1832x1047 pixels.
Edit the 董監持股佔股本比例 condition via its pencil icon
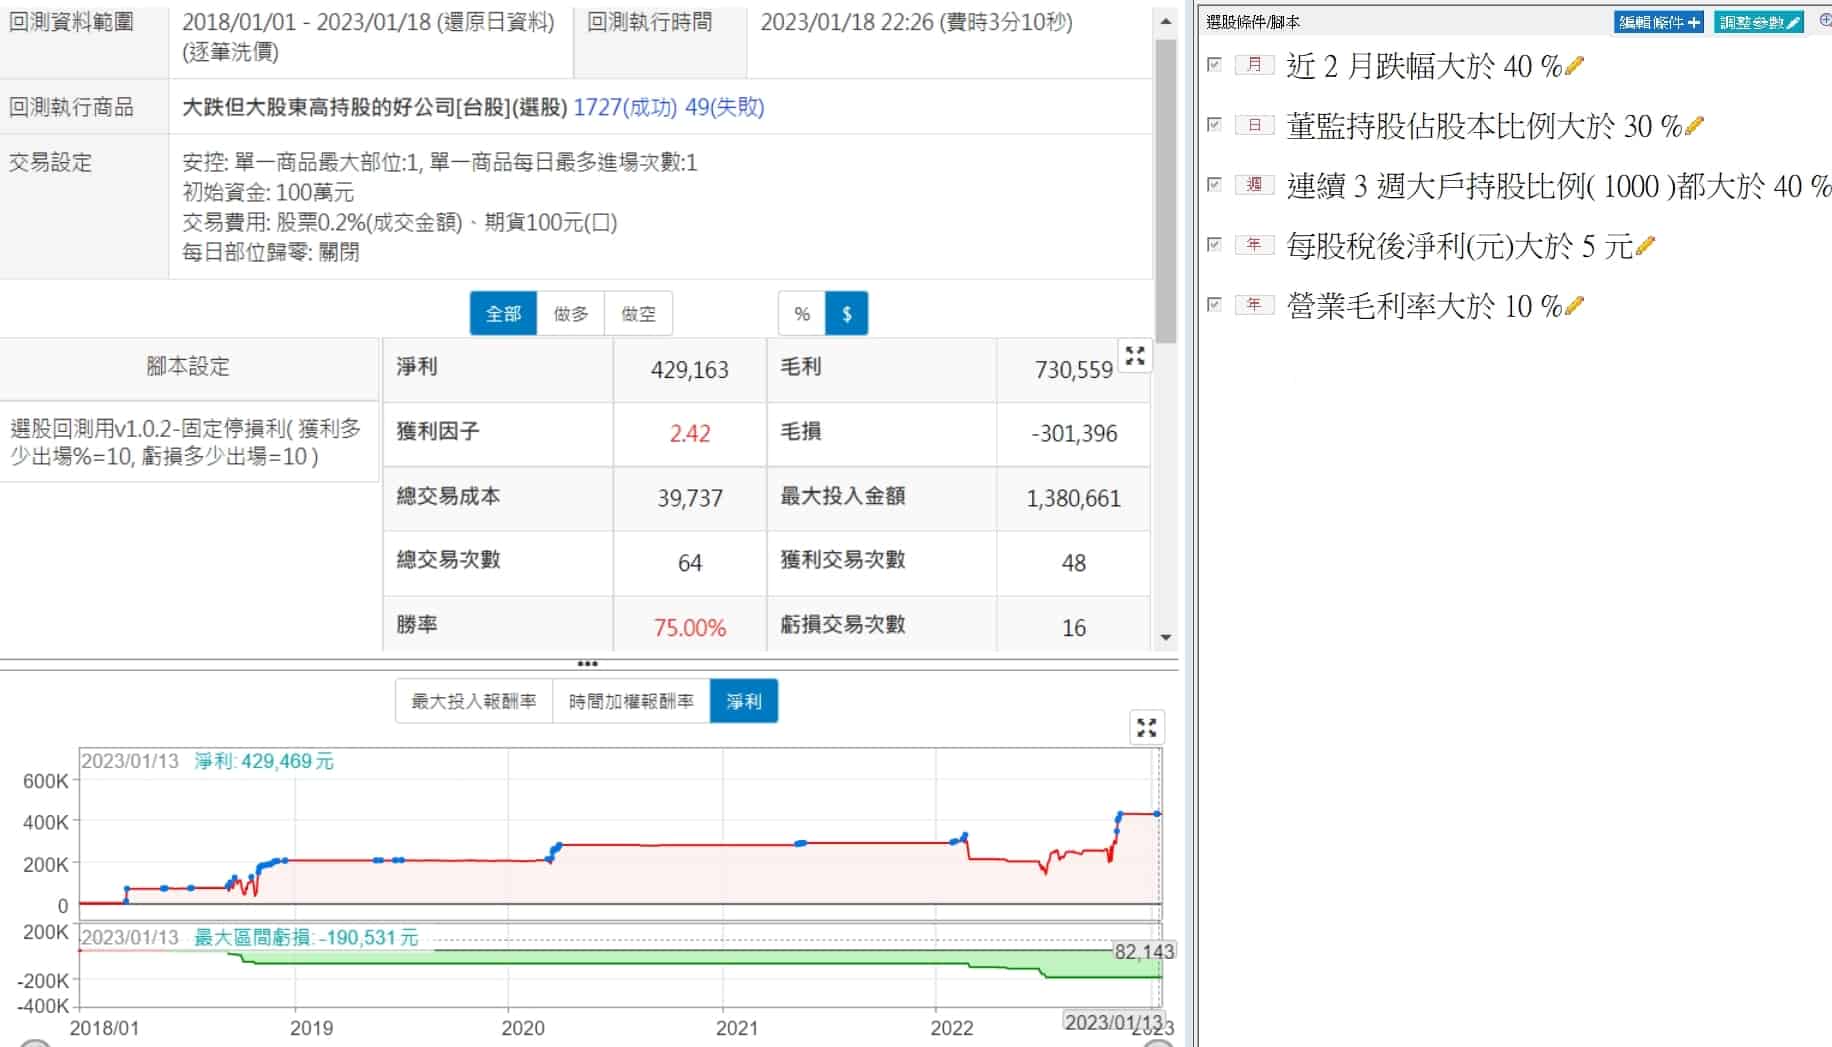[x=1694, y=126]
